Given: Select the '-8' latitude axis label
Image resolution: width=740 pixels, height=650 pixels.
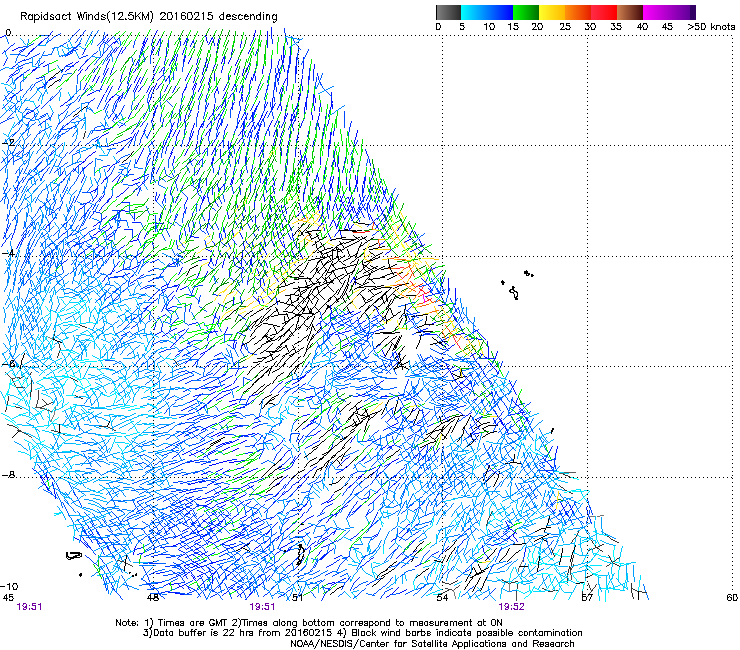Looking at the screenshot, I should (x=8, y=475).
